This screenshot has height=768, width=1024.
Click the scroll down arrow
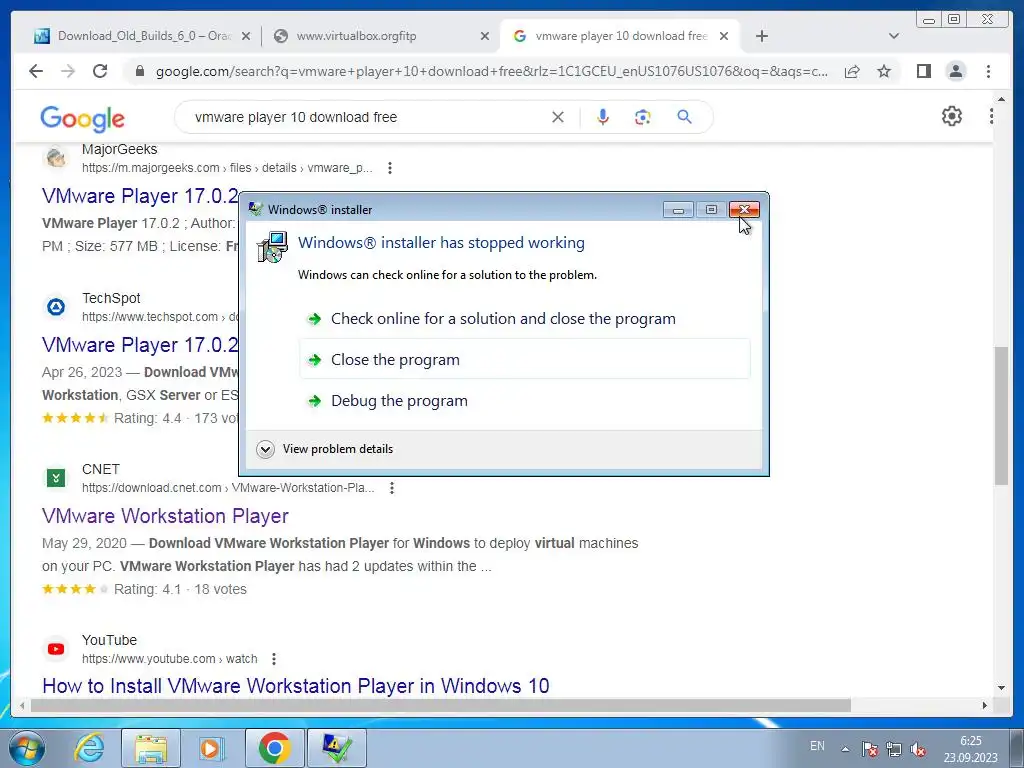coord(1001,688)
